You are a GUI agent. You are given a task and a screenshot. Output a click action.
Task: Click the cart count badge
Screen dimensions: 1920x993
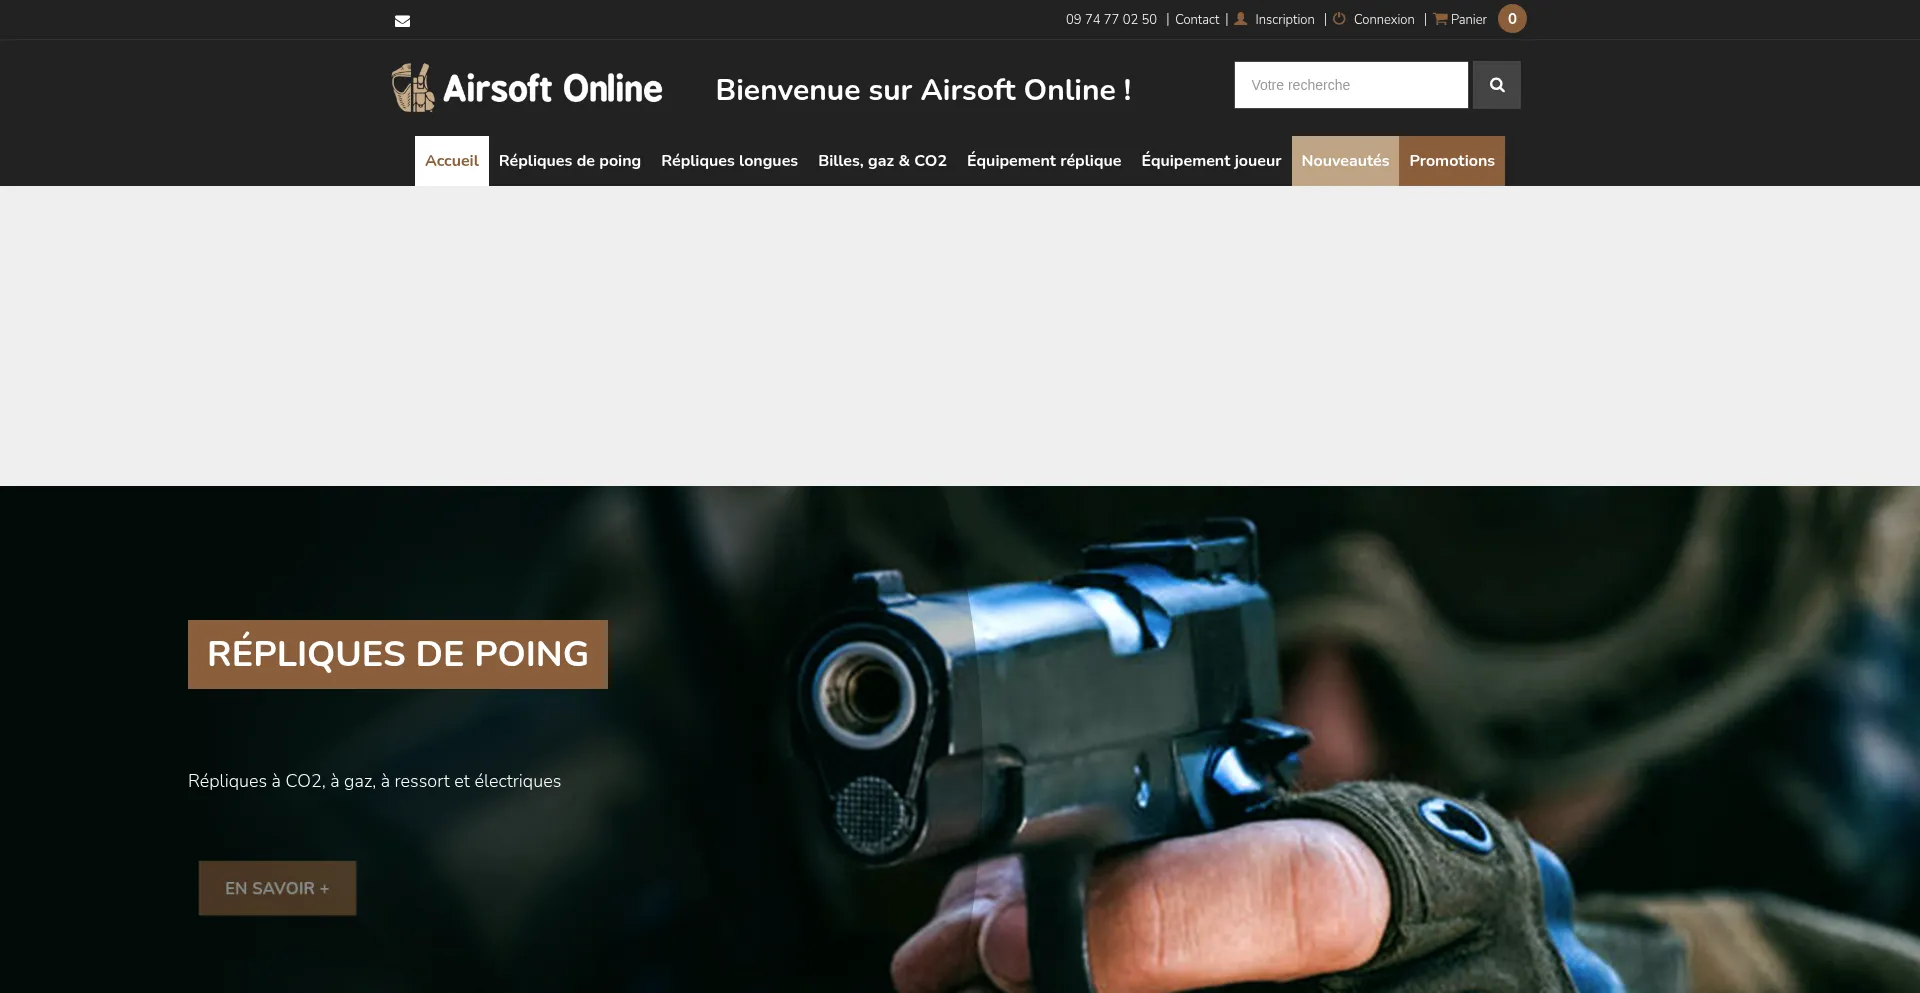pyautogui.click(x=1512, y=19)
